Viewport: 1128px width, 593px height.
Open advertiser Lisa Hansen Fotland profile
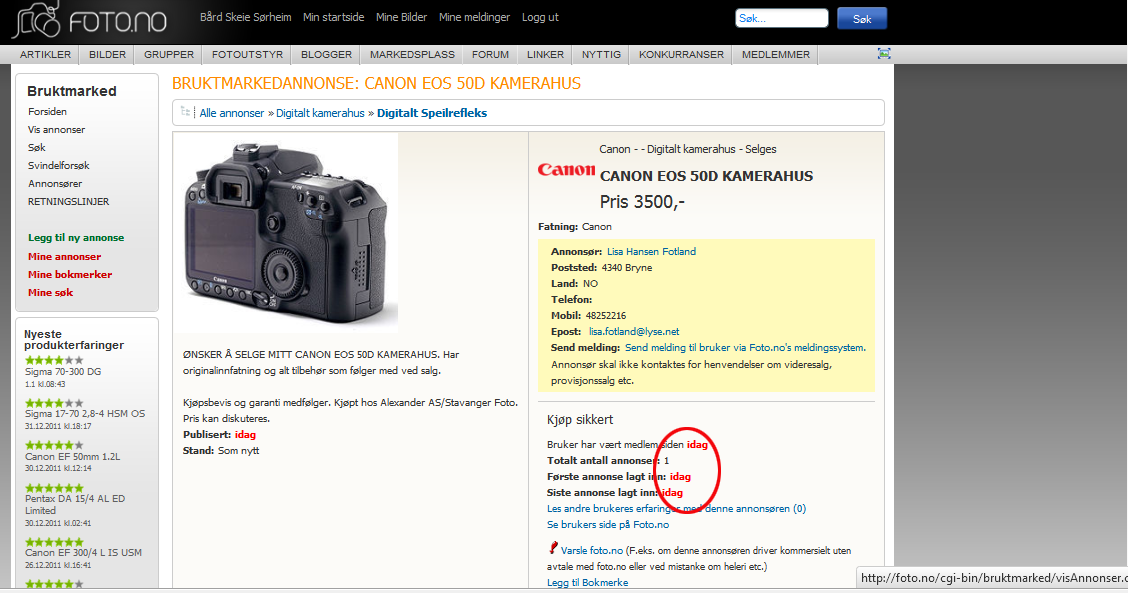point(651,251)
